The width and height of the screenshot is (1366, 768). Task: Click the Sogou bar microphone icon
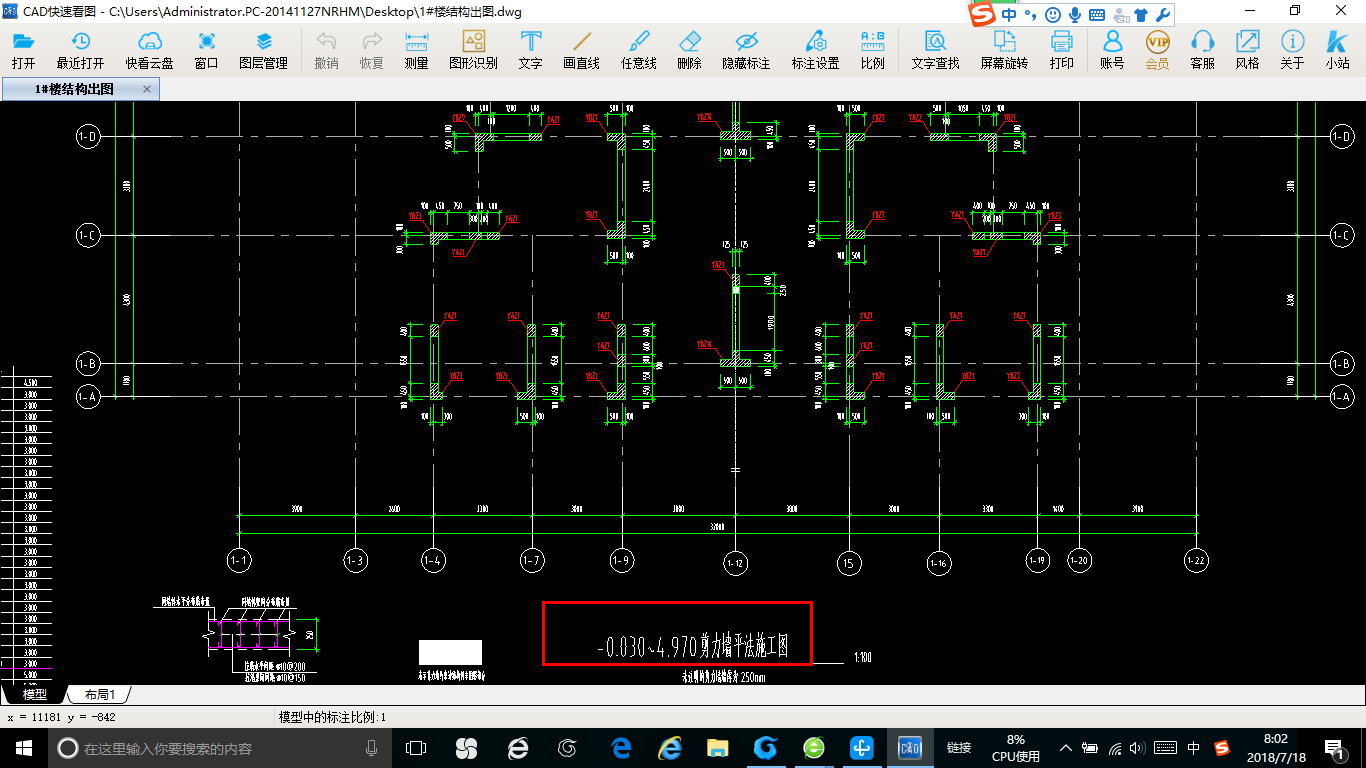[x=1075, y=15]
